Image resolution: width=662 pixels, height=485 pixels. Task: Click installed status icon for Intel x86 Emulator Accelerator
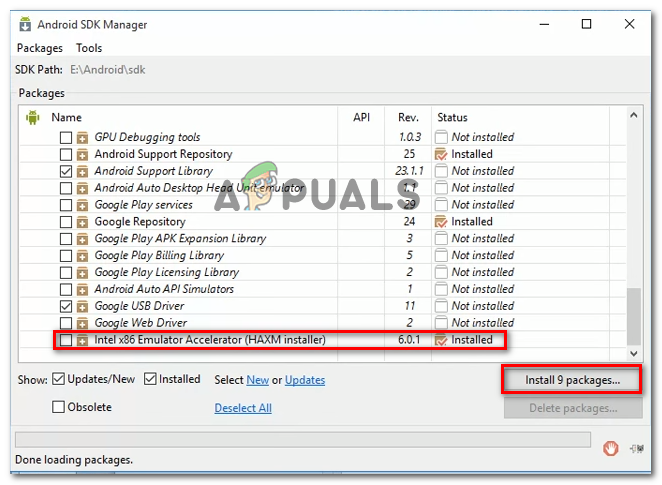click(x=441, y=340)
